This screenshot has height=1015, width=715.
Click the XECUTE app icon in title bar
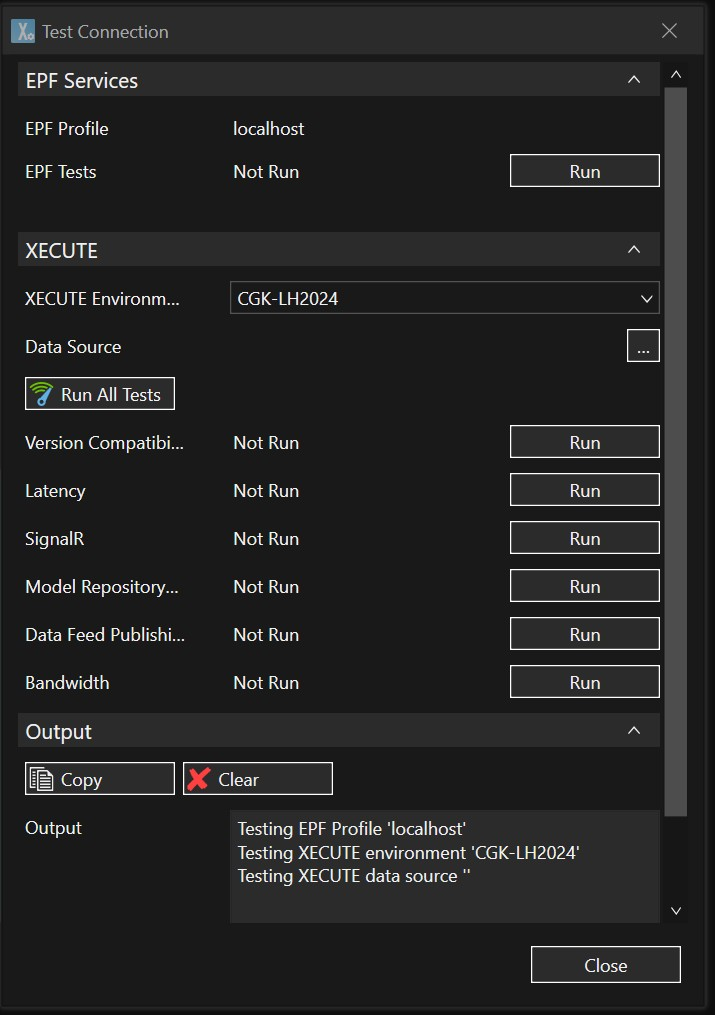tap(23, 31)
